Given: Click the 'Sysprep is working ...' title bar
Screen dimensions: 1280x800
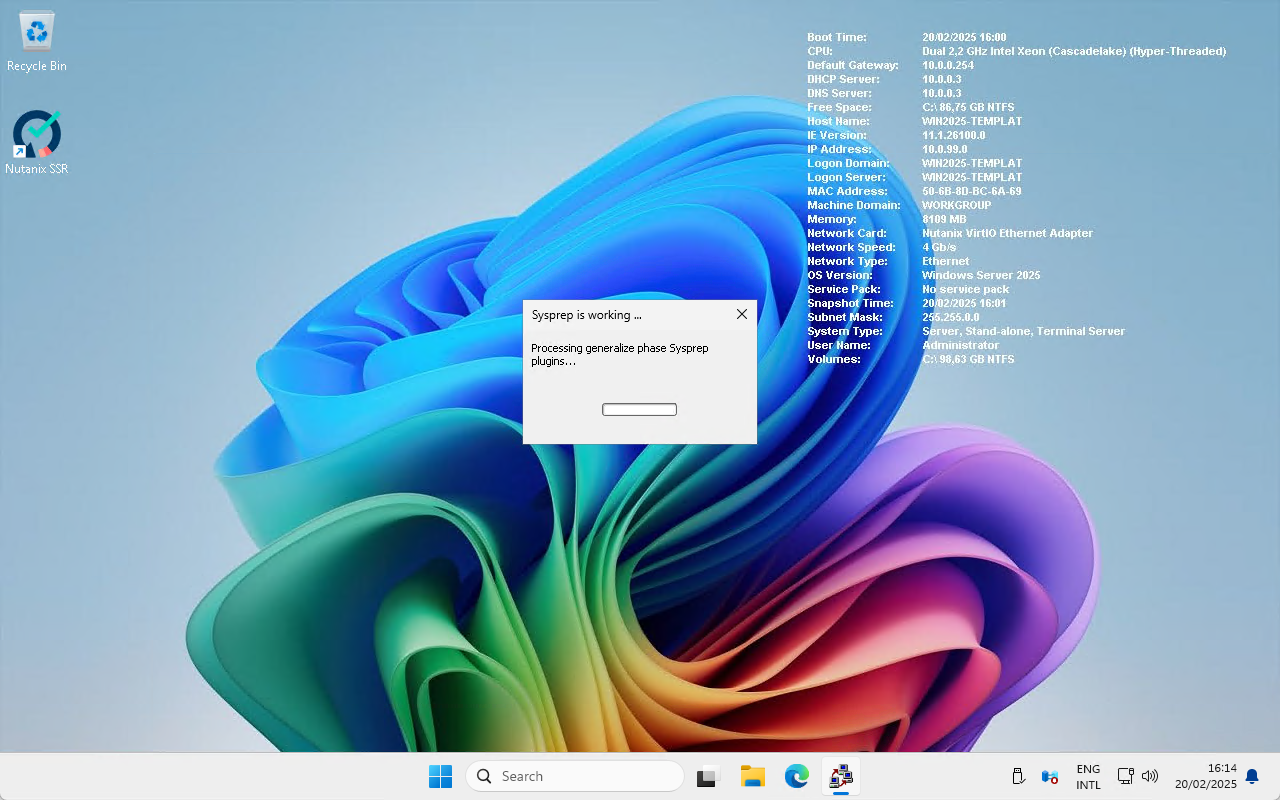Looking at the screenshot, I should [x=620, y=314].
